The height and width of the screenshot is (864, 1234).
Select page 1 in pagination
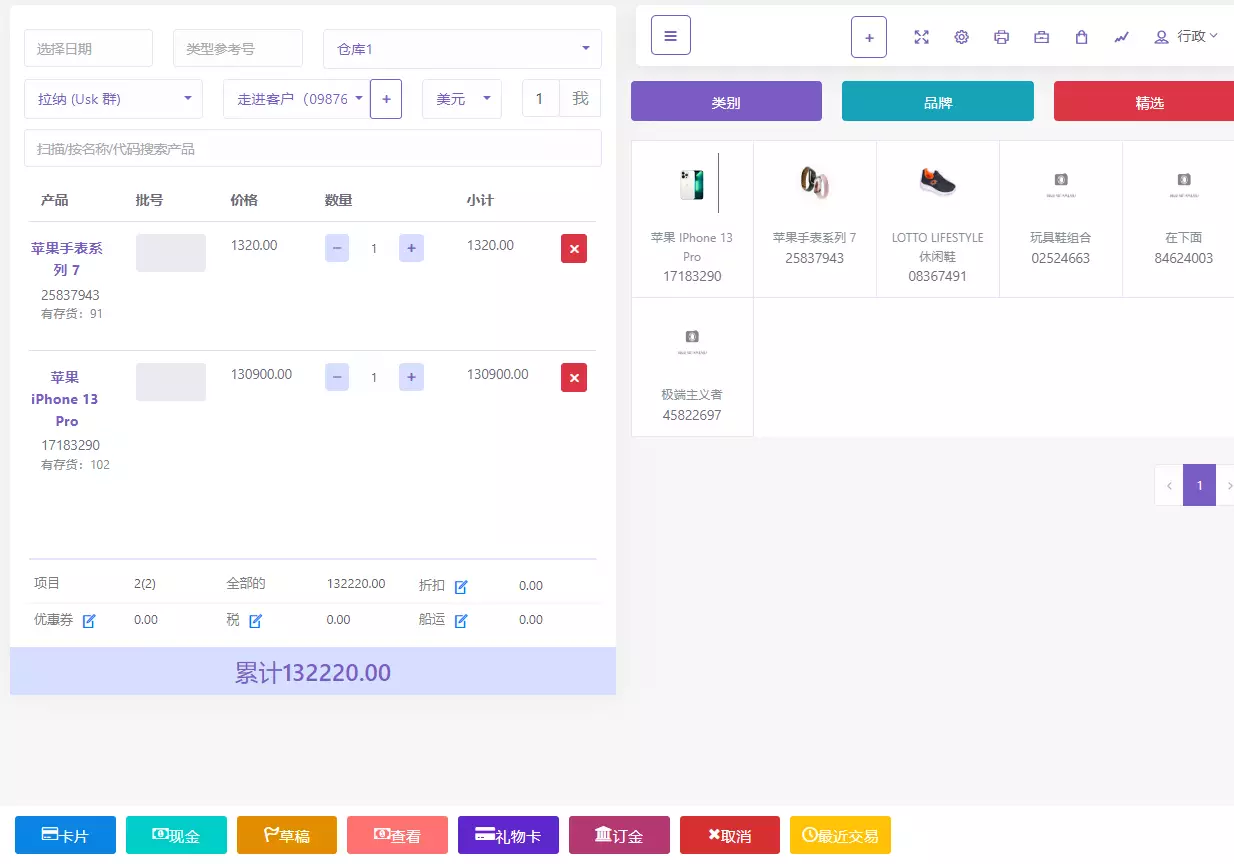pos(1199,485)
